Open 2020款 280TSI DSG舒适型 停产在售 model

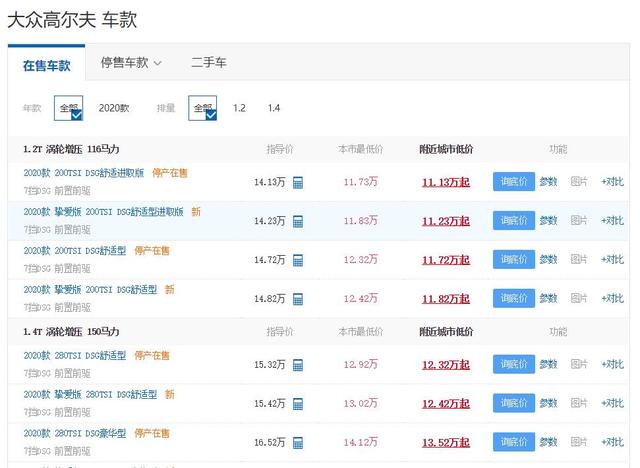tap(75, 355)
